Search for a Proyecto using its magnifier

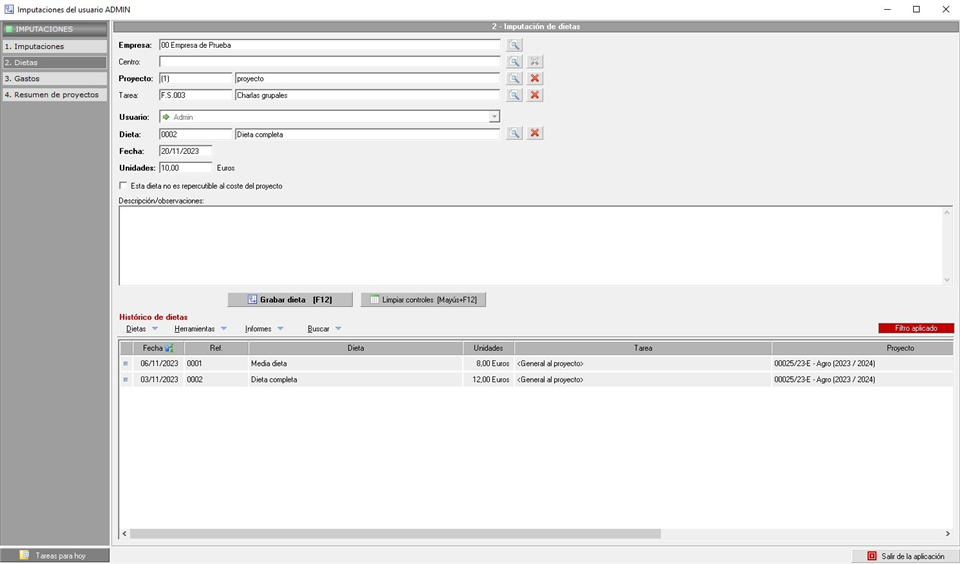514,78
